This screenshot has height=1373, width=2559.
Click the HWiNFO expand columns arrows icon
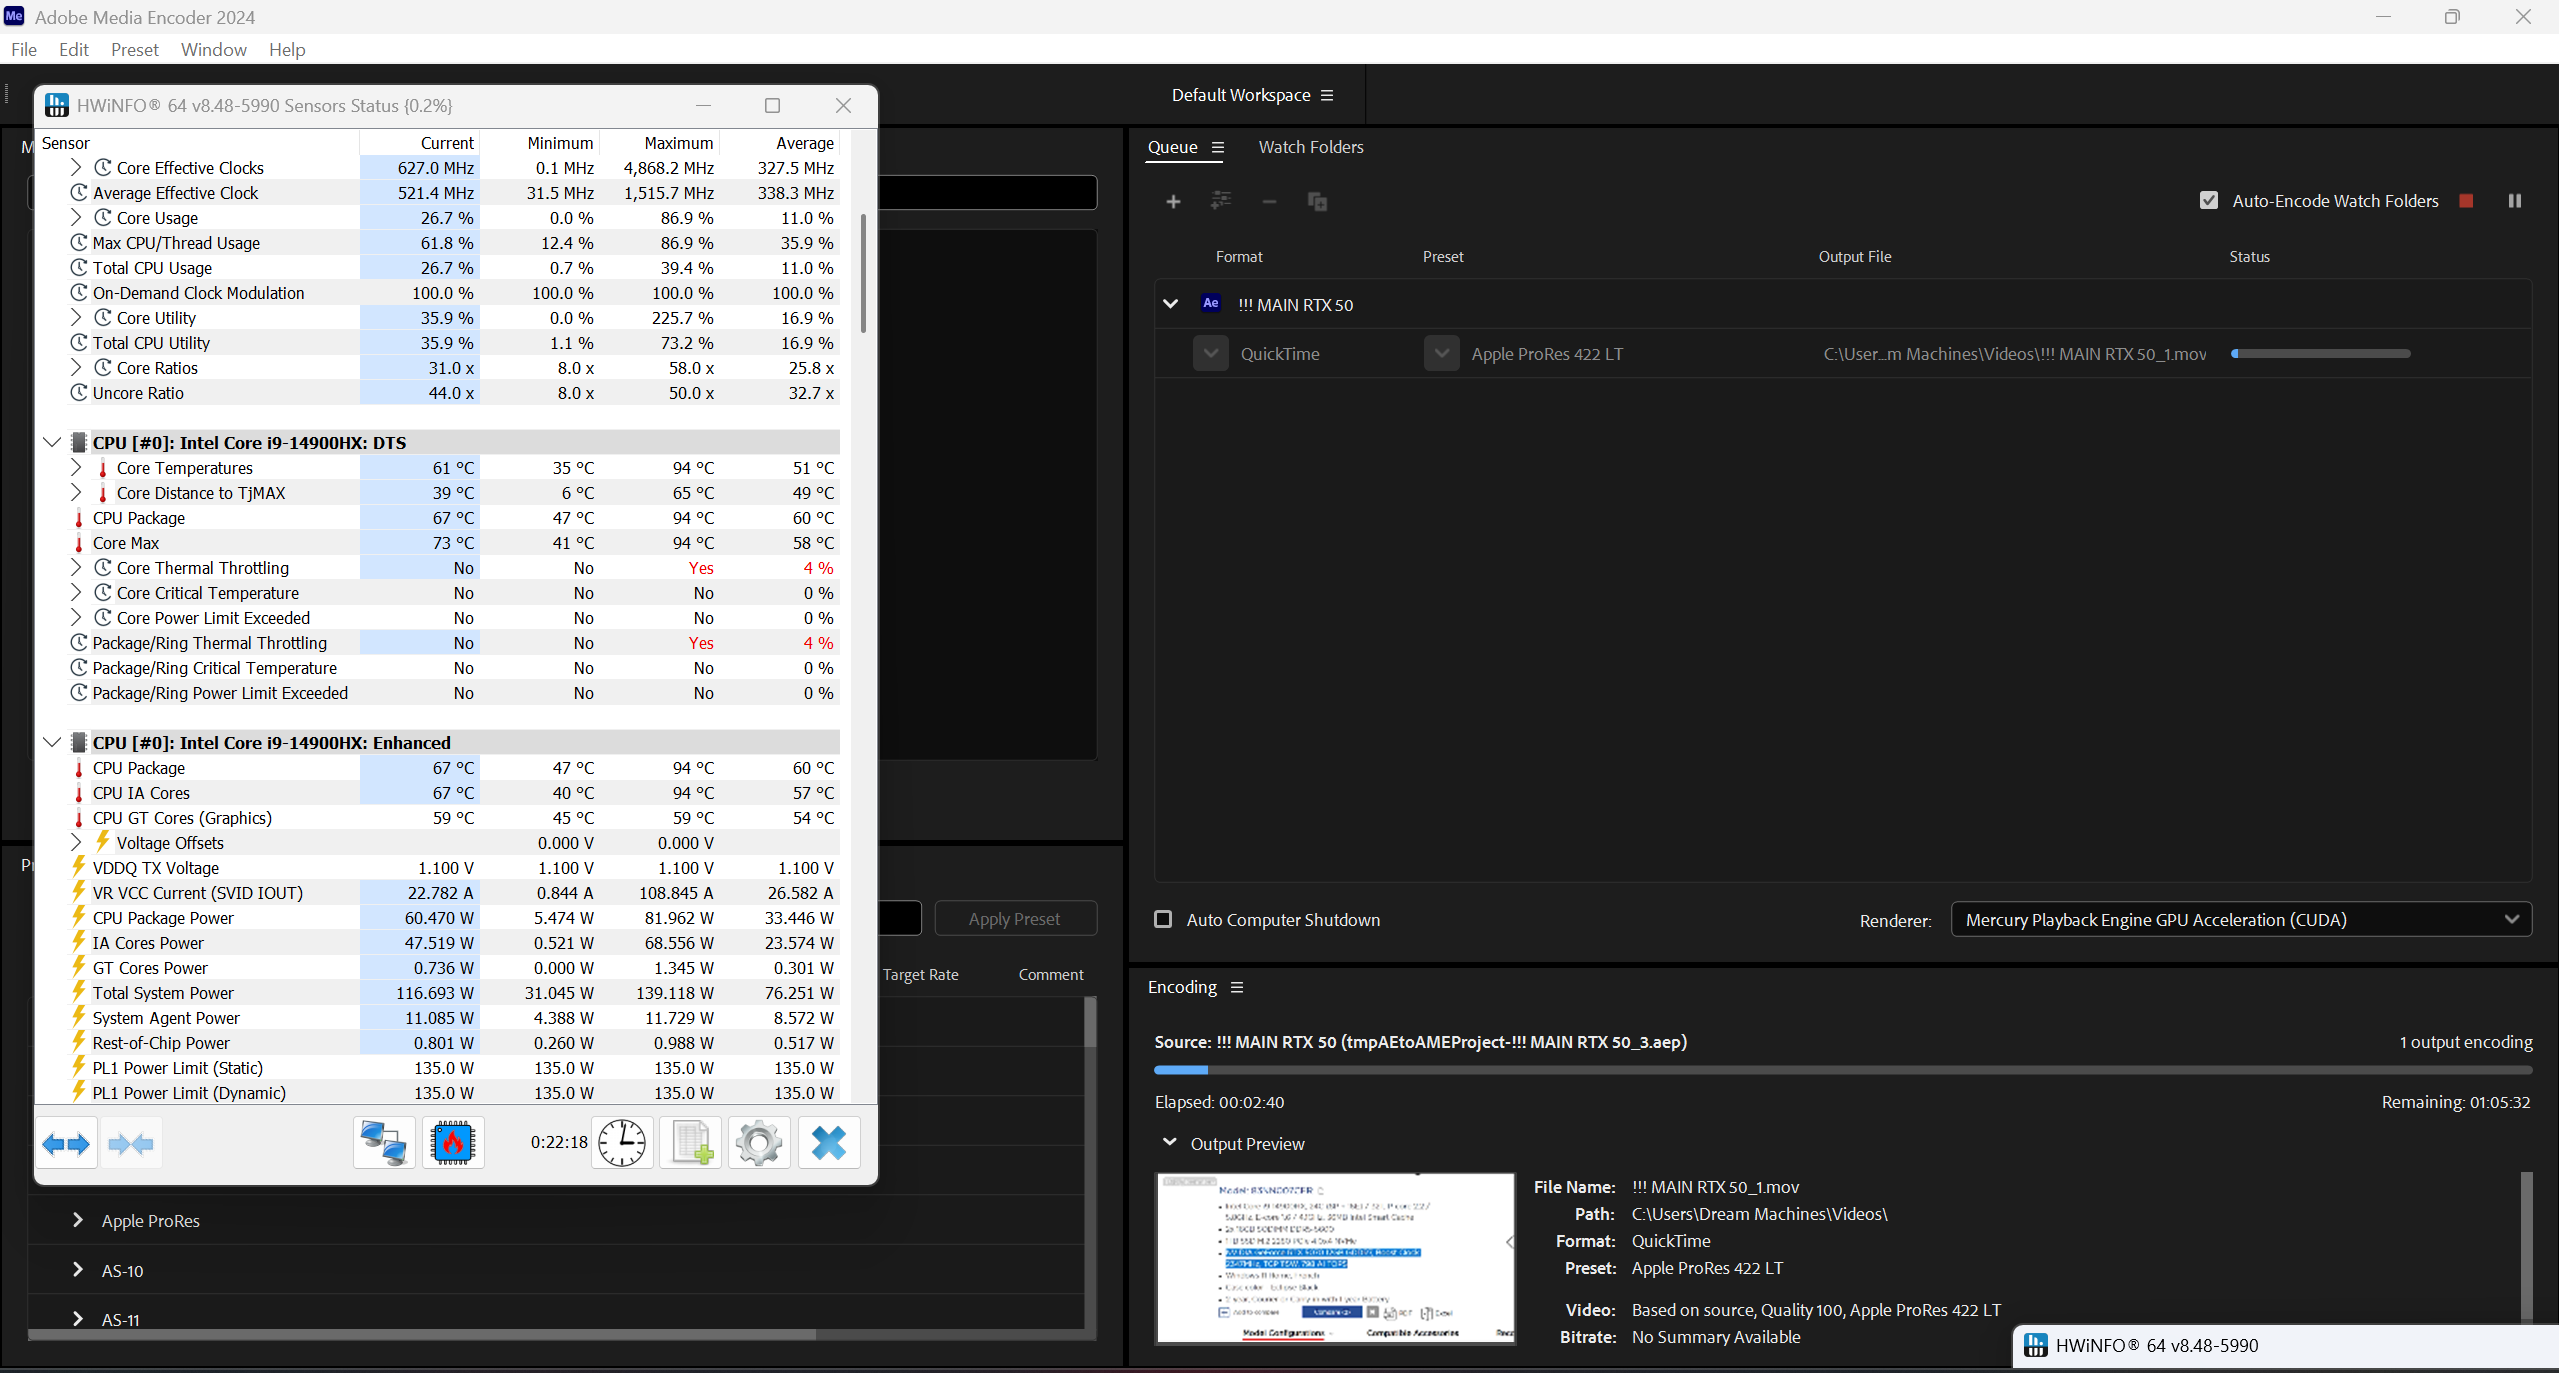point(67,1143)
